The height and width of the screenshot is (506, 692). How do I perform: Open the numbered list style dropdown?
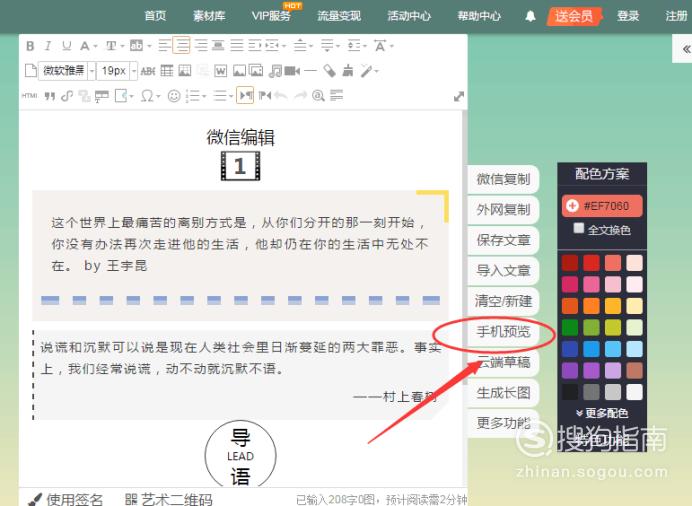point(203,96)
